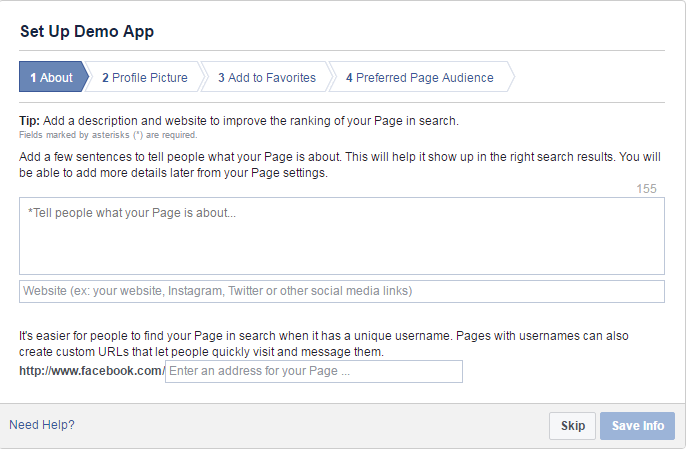Screen dimensions: 686x449
Task: Select the 1 About step tab
Action: 52,77
